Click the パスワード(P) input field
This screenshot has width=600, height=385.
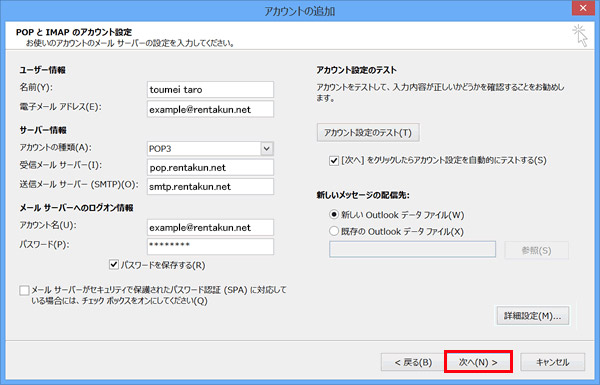click(x=210, y=246)
